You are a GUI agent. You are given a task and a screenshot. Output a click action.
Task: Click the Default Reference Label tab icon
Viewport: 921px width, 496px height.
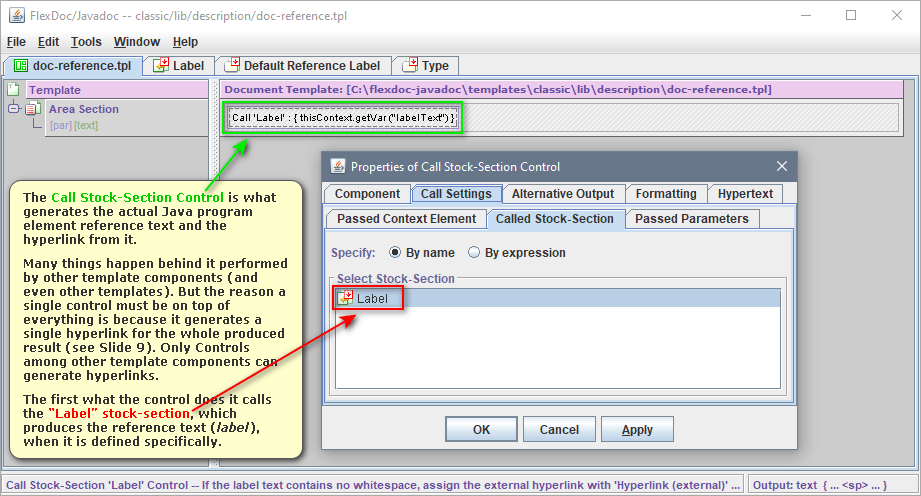[x=231, y=66]
